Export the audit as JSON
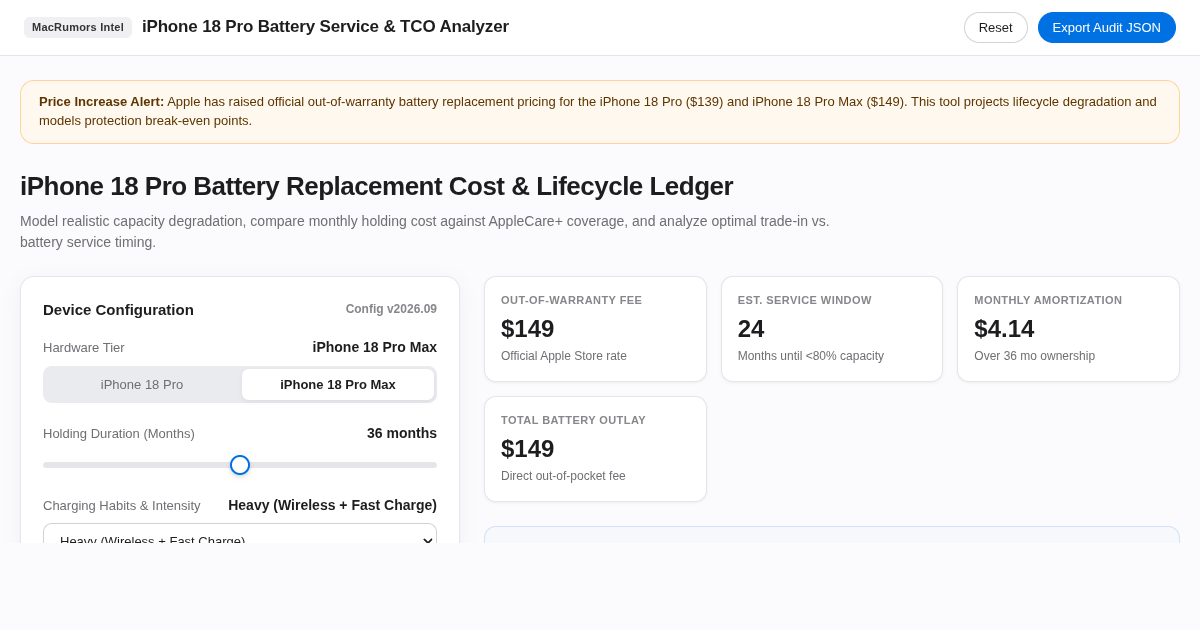Image resolution: width=1200 pixels, height=630 pixels. 1106,27
